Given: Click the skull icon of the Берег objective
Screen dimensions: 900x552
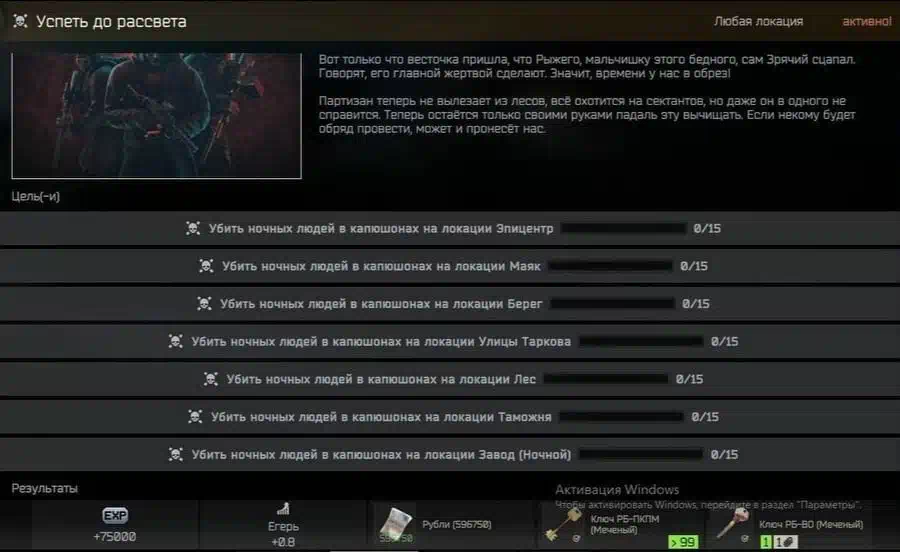Looking at the screenshot, I should 204,304.
